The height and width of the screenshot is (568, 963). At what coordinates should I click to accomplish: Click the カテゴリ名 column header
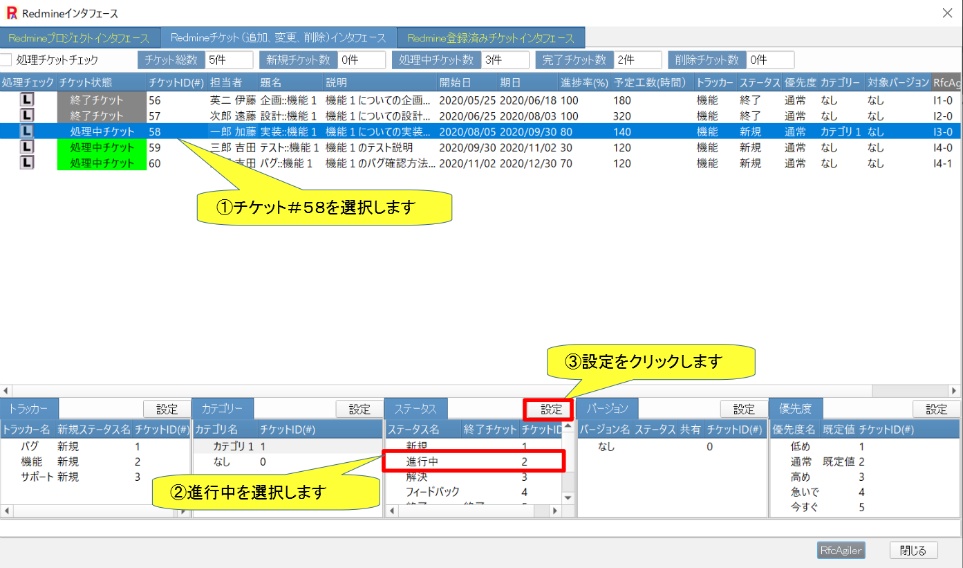225,429
